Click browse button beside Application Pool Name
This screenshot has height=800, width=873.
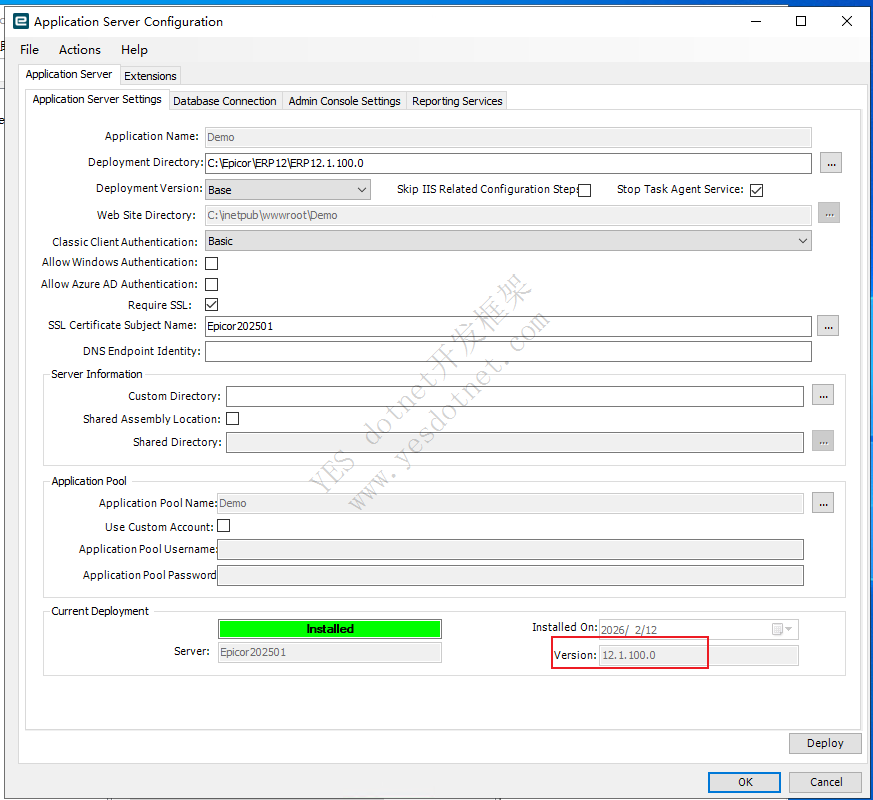822,503
